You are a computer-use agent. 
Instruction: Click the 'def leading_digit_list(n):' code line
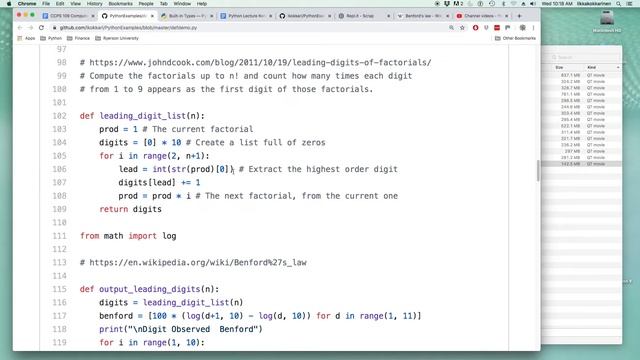(142, 116)
